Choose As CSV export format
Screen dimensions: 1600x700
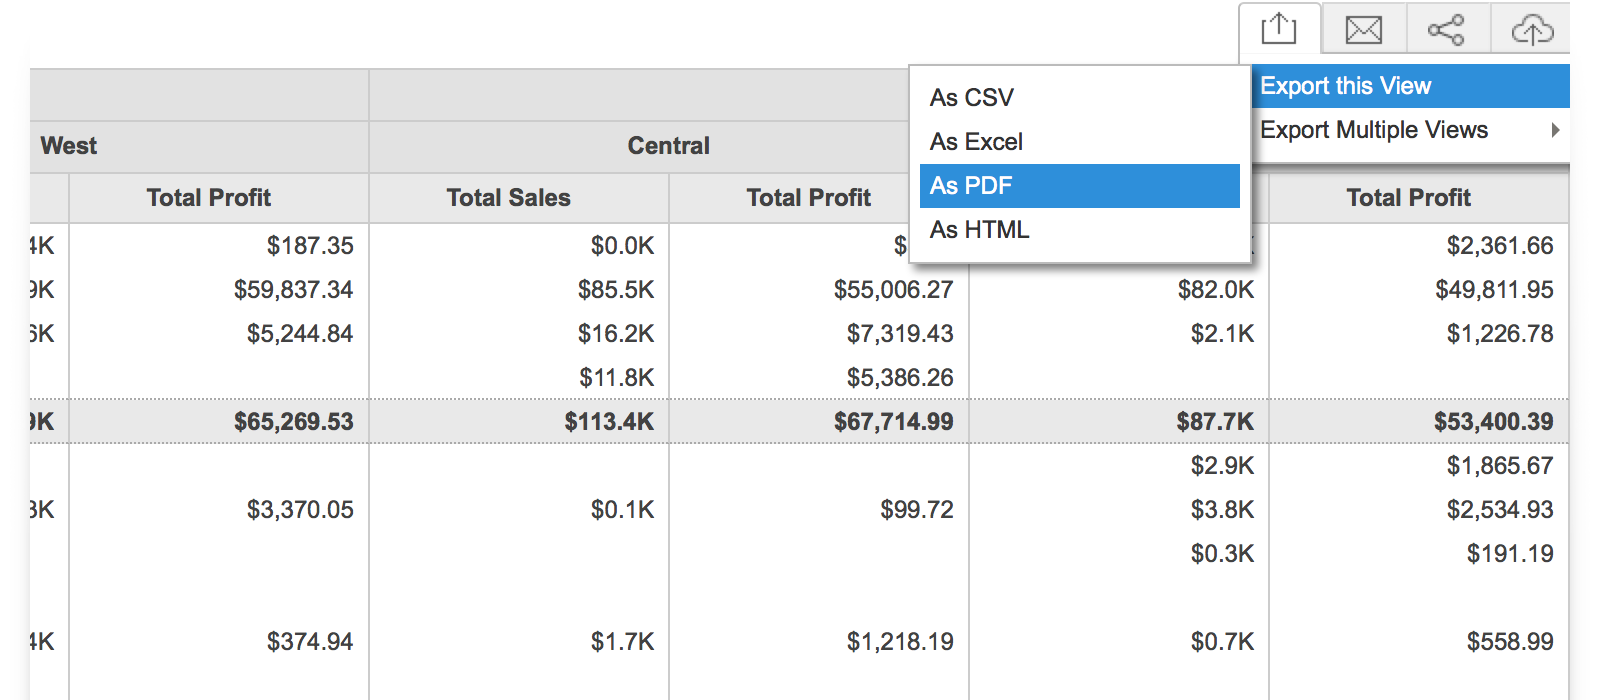pyautogui.click(x=972, y=98)
